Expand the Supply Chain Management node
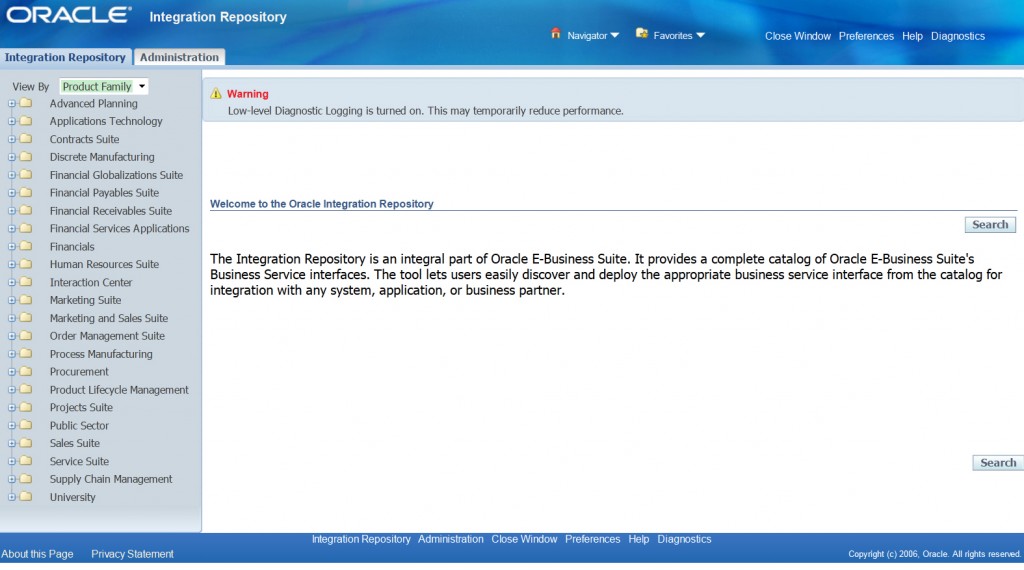 pyautogui.click(x=12, y=479)
